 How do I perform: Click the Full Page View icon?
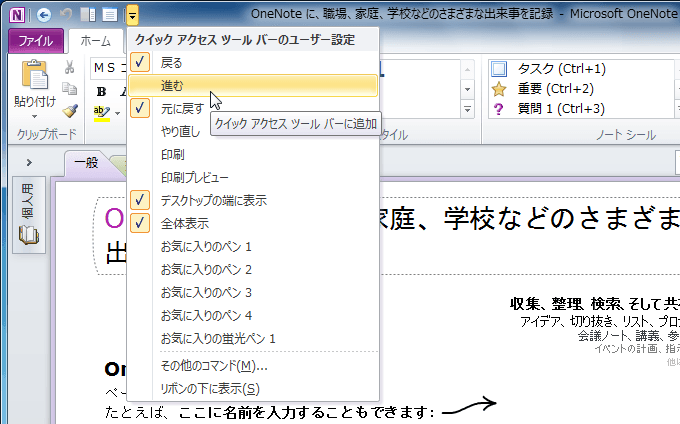coord(110,15)
